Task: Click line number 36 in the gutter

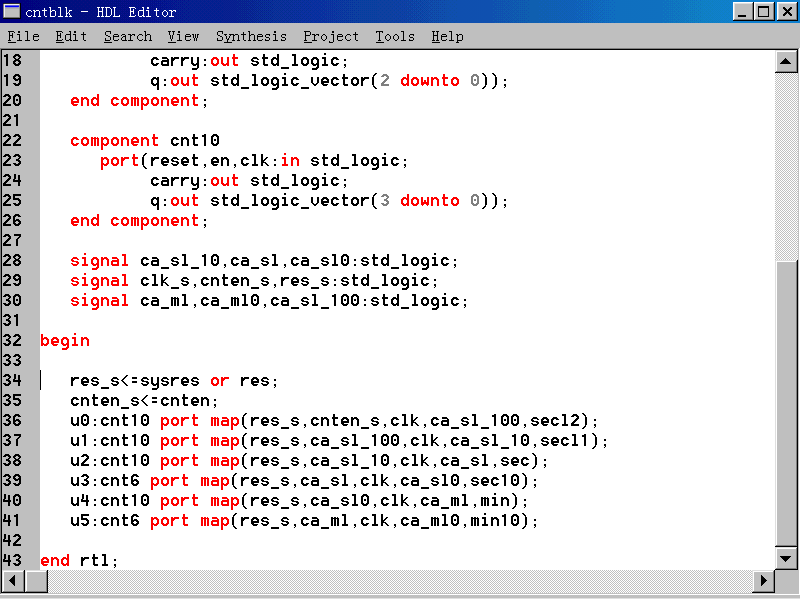Action: tap(12, 421)
